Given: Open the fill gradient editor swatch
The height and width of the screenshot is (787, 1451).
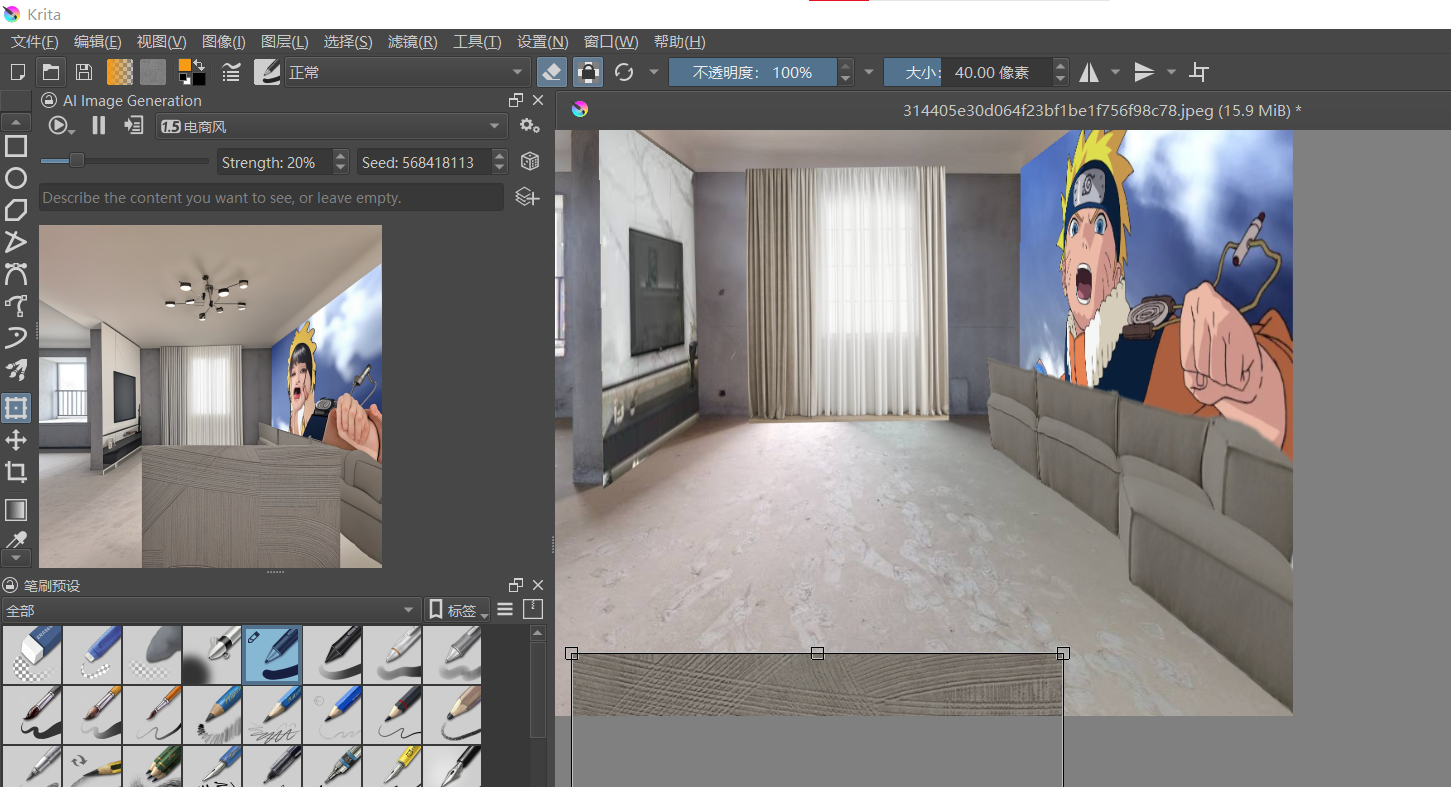Looking at the screenshot, I should pyautogui.click(x=120, y=72).
